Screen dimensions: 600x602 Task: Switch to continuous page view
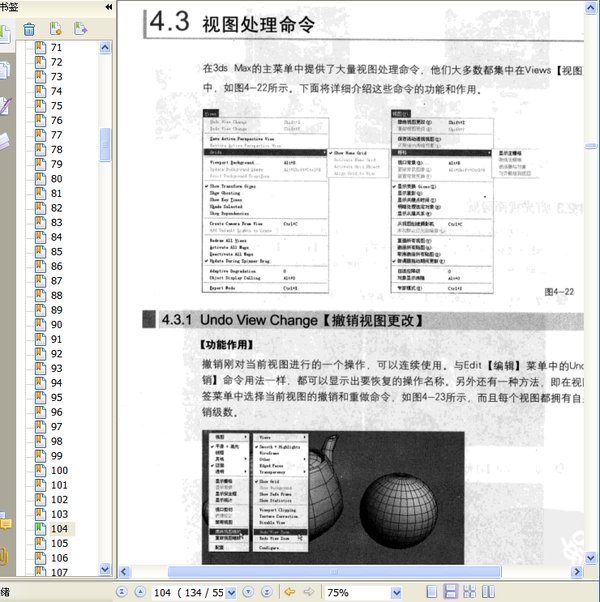pyautogui.click(x=450, y=592)
